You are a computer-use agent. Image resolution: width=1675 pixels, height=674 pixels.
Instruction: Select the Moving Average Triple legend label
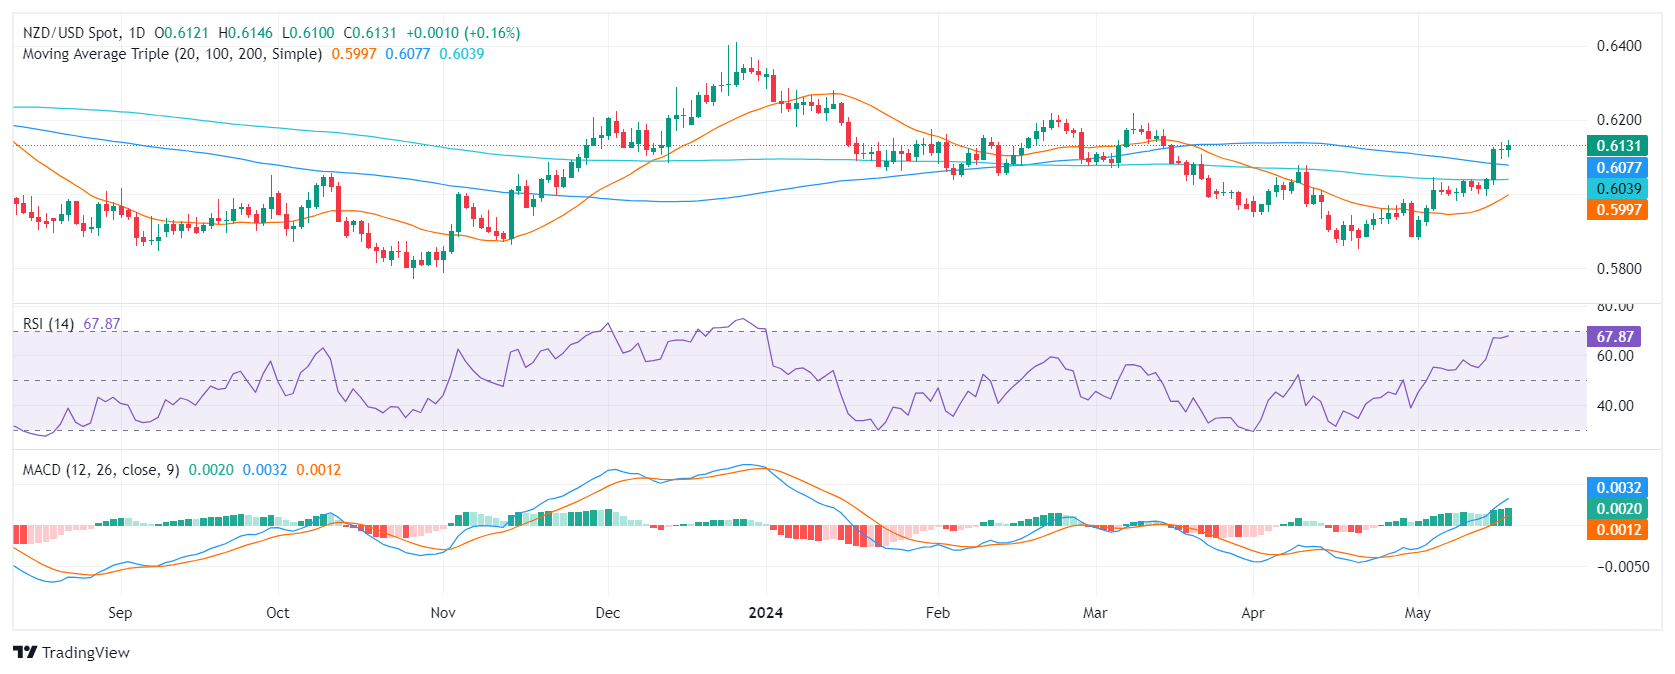point(172,54)
